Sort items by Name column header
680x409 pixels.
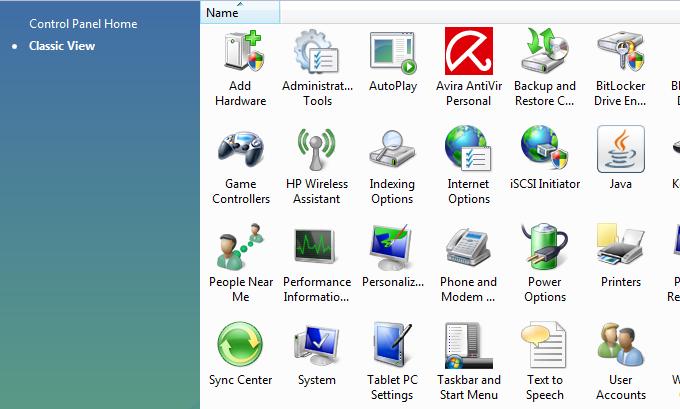pos(240,13)
